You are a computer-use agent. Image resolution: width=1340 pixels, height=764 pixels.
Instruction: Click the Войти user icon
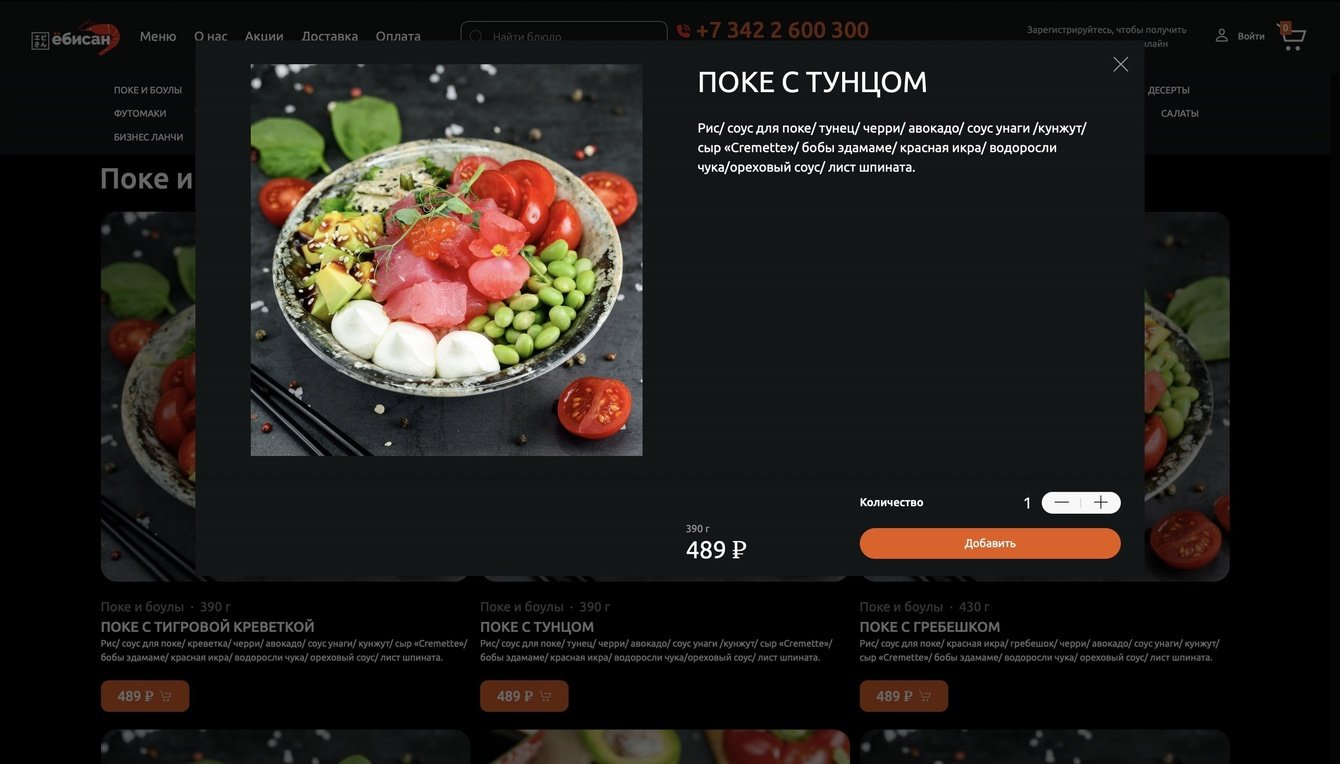click(x=1221, y=36)
